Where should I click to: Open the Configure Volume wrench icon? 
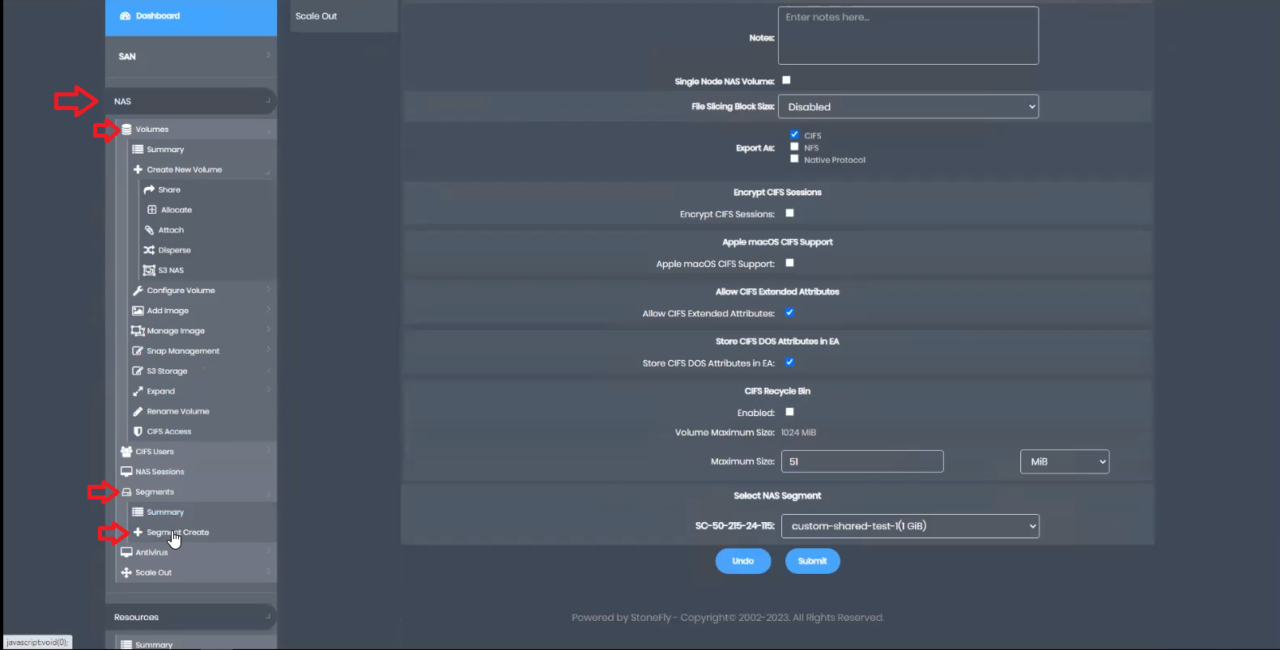click(138, 289)
